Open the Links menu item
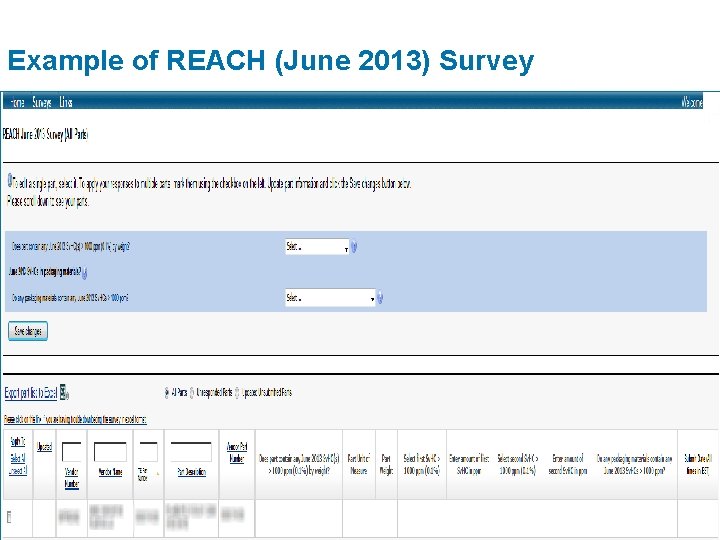The height and width of the screenshot is (540, 720). coord(66,102)
